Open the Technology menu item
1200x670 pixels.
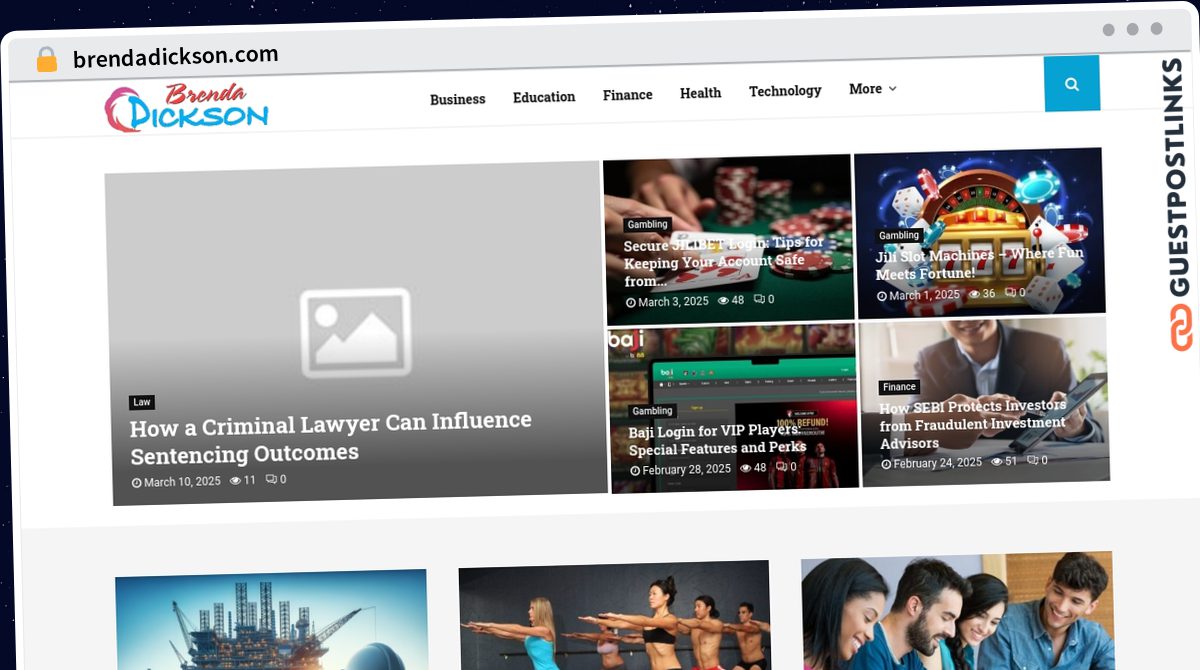coord(785,91)
